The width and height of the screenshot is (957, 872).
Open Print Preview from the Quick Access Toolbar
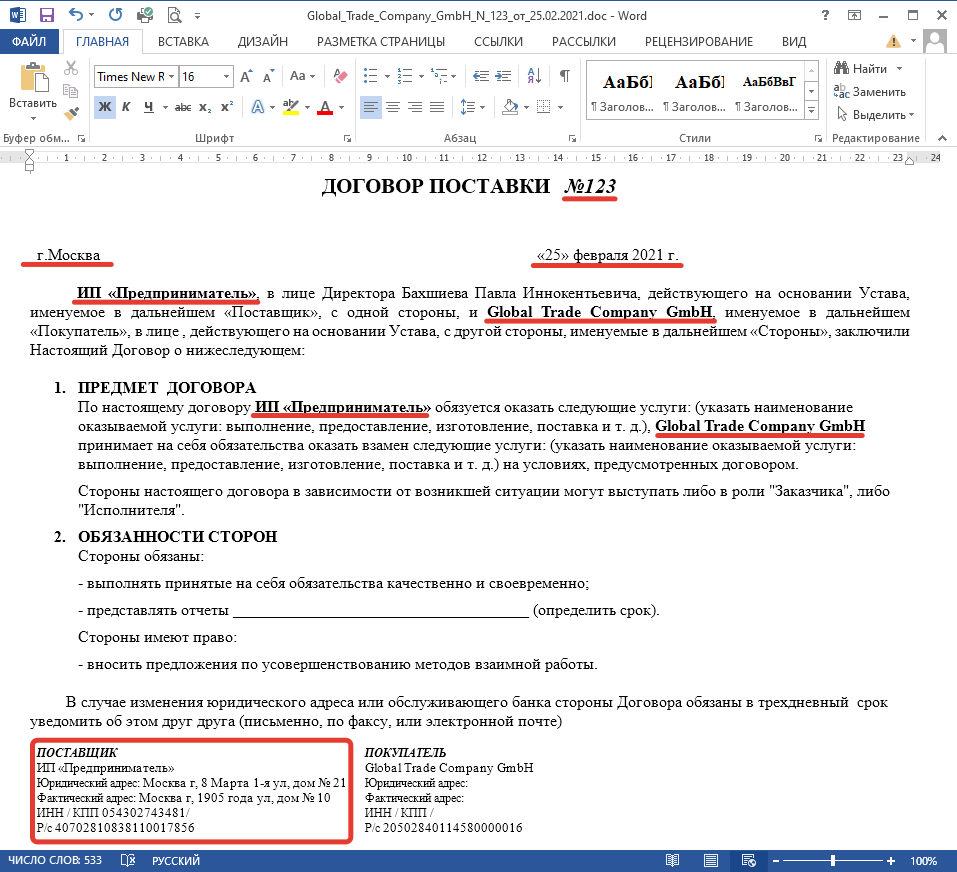176,14
